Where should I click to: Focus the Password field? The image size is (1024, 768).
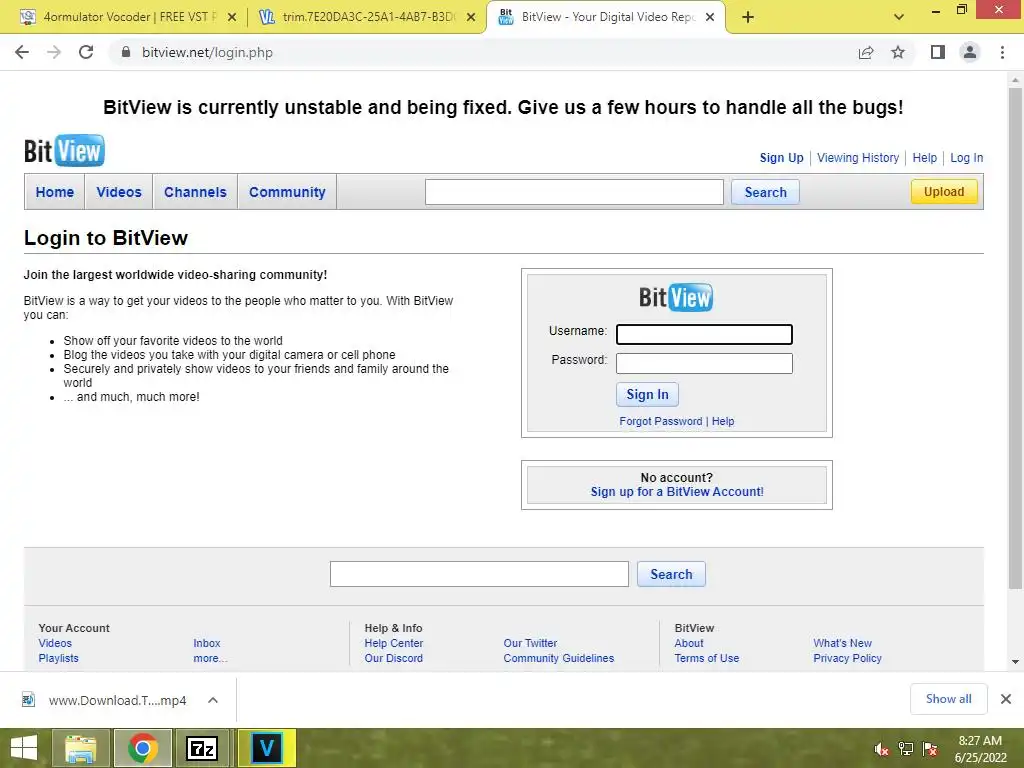click(x=705, y=363)
